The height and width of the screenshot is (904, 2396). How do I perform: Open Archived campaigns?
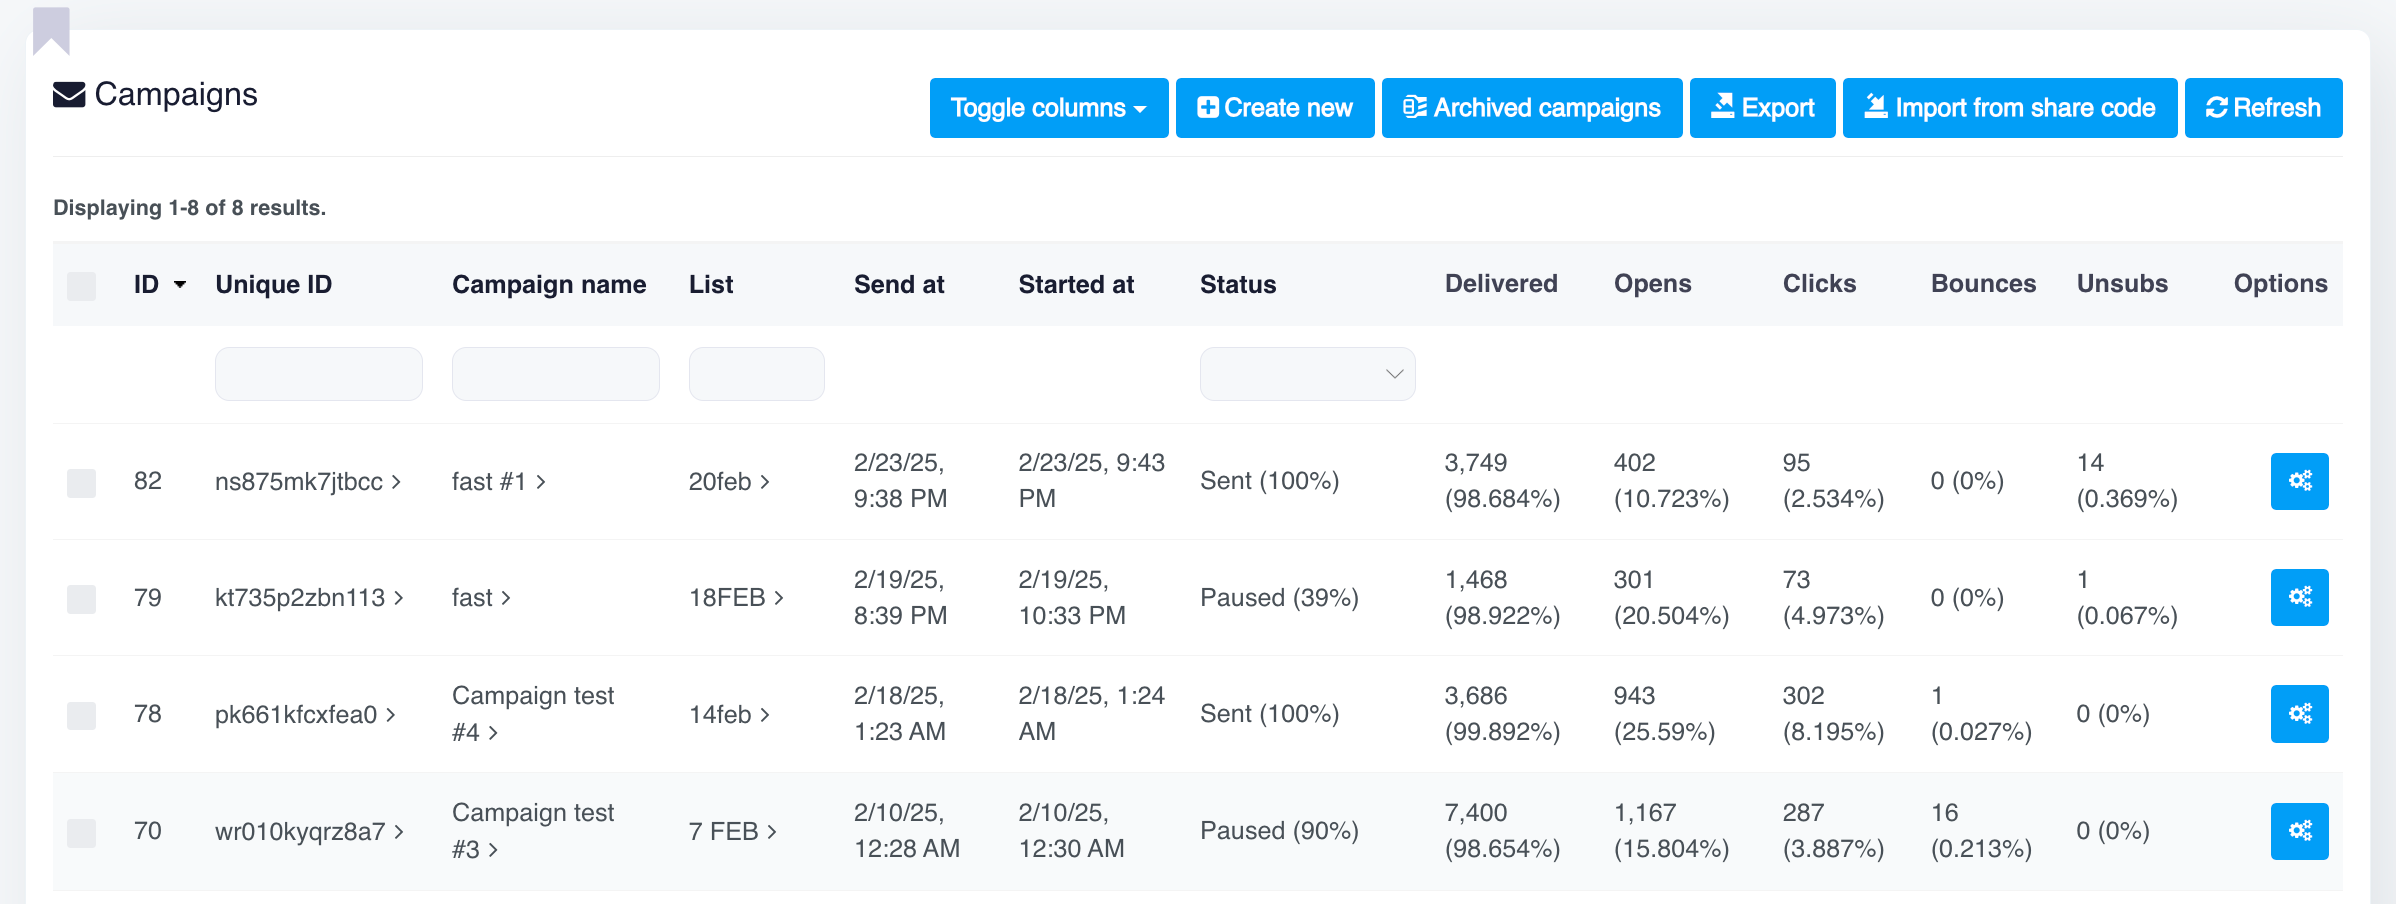1532,108
